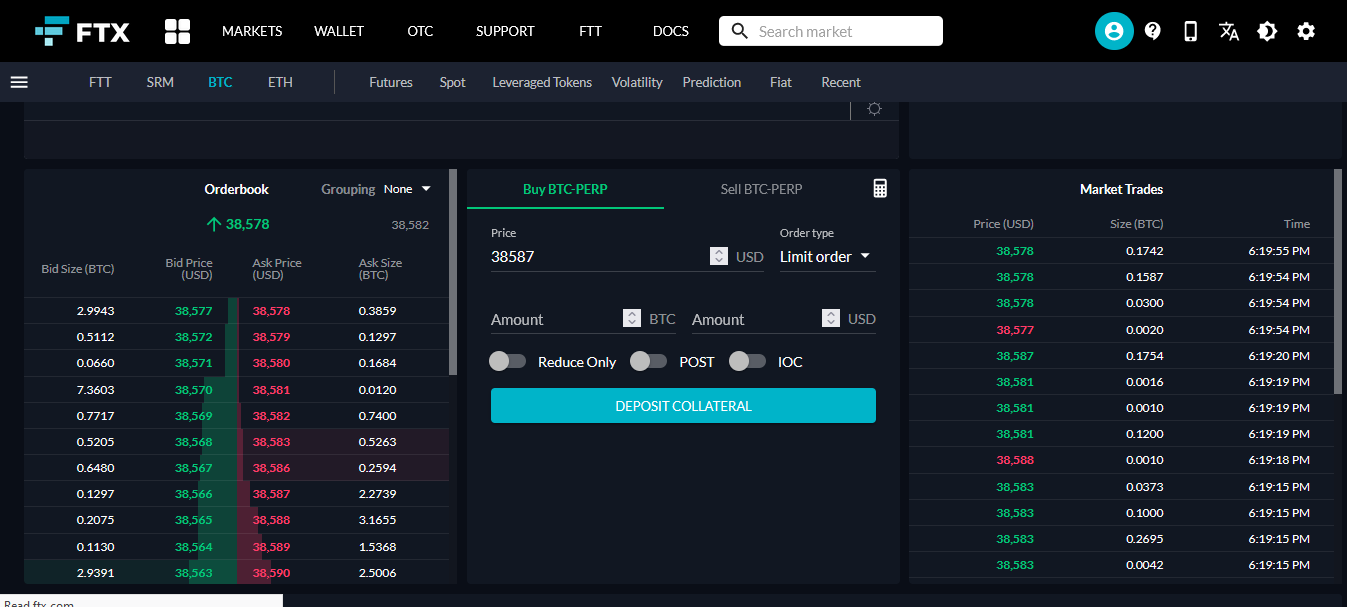
Task: Toggle the brightness theme icon
Action: tap(1267, 31)
